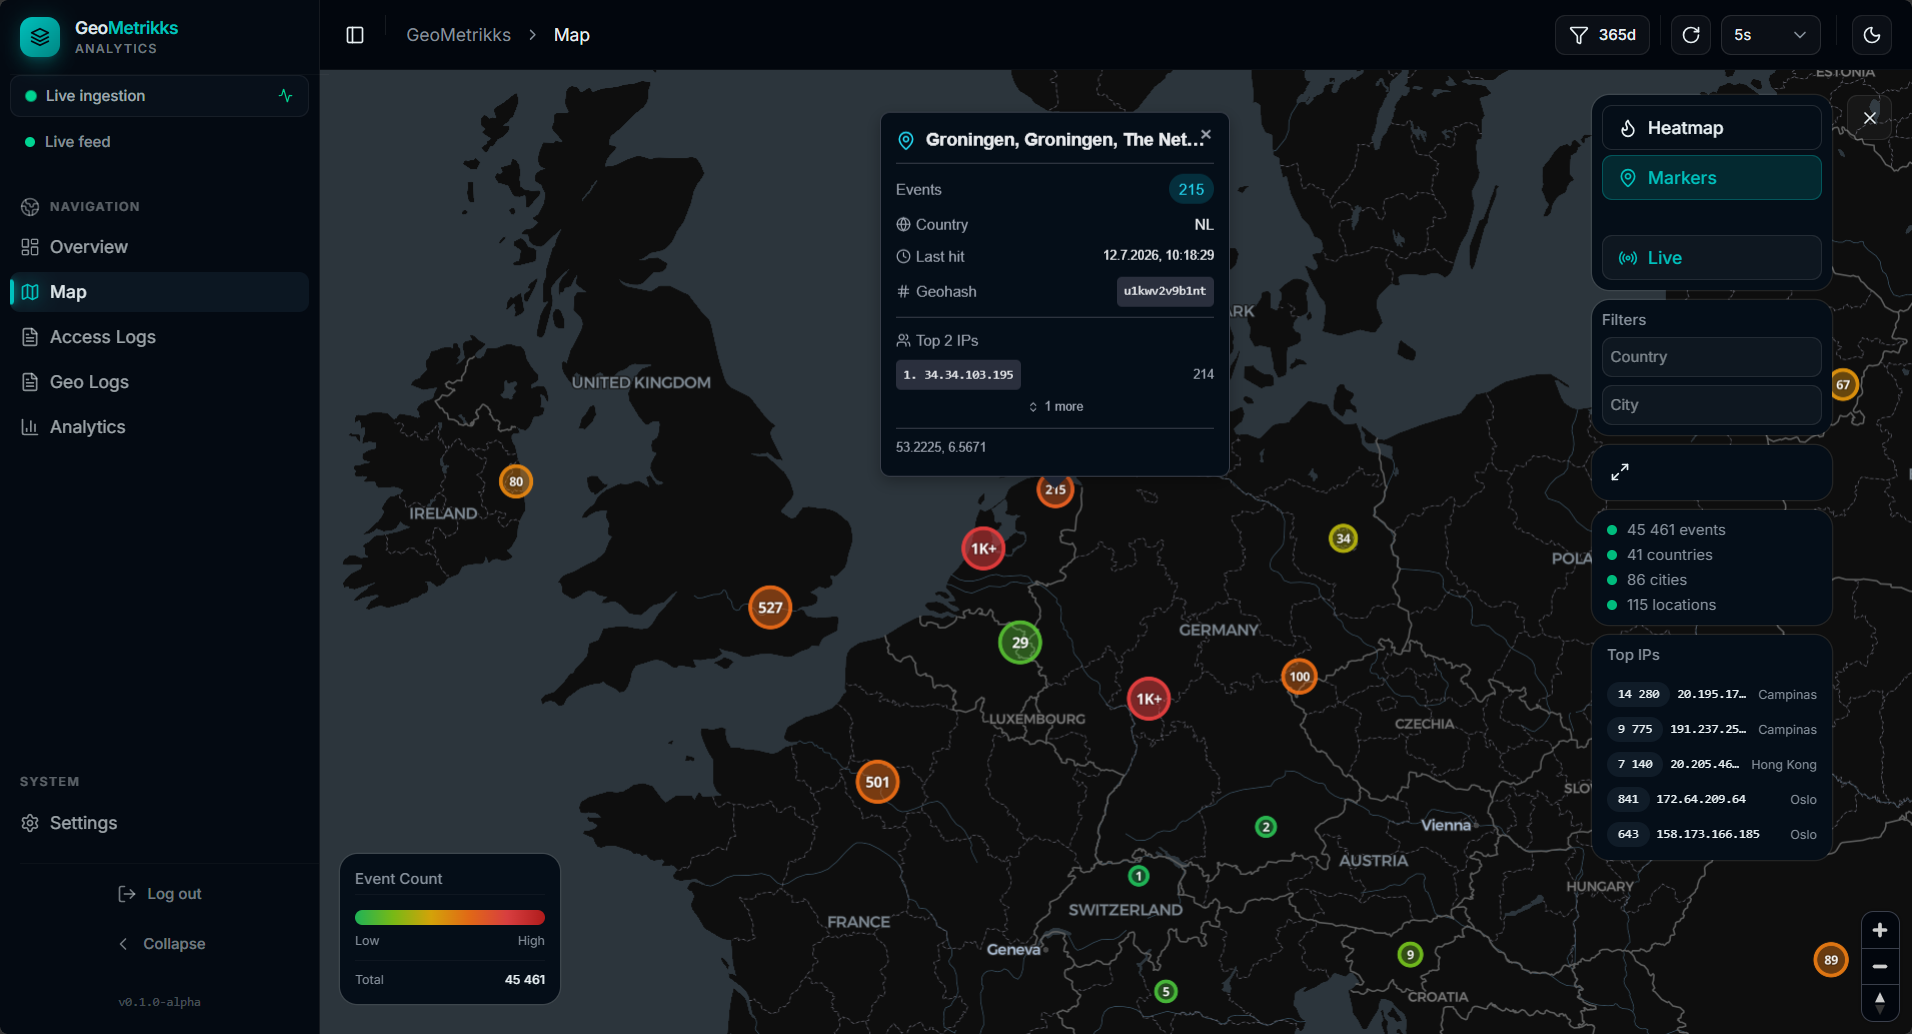
Task: Click Top IP row 20.195.17 Campinas
Action: (1711, 694)
